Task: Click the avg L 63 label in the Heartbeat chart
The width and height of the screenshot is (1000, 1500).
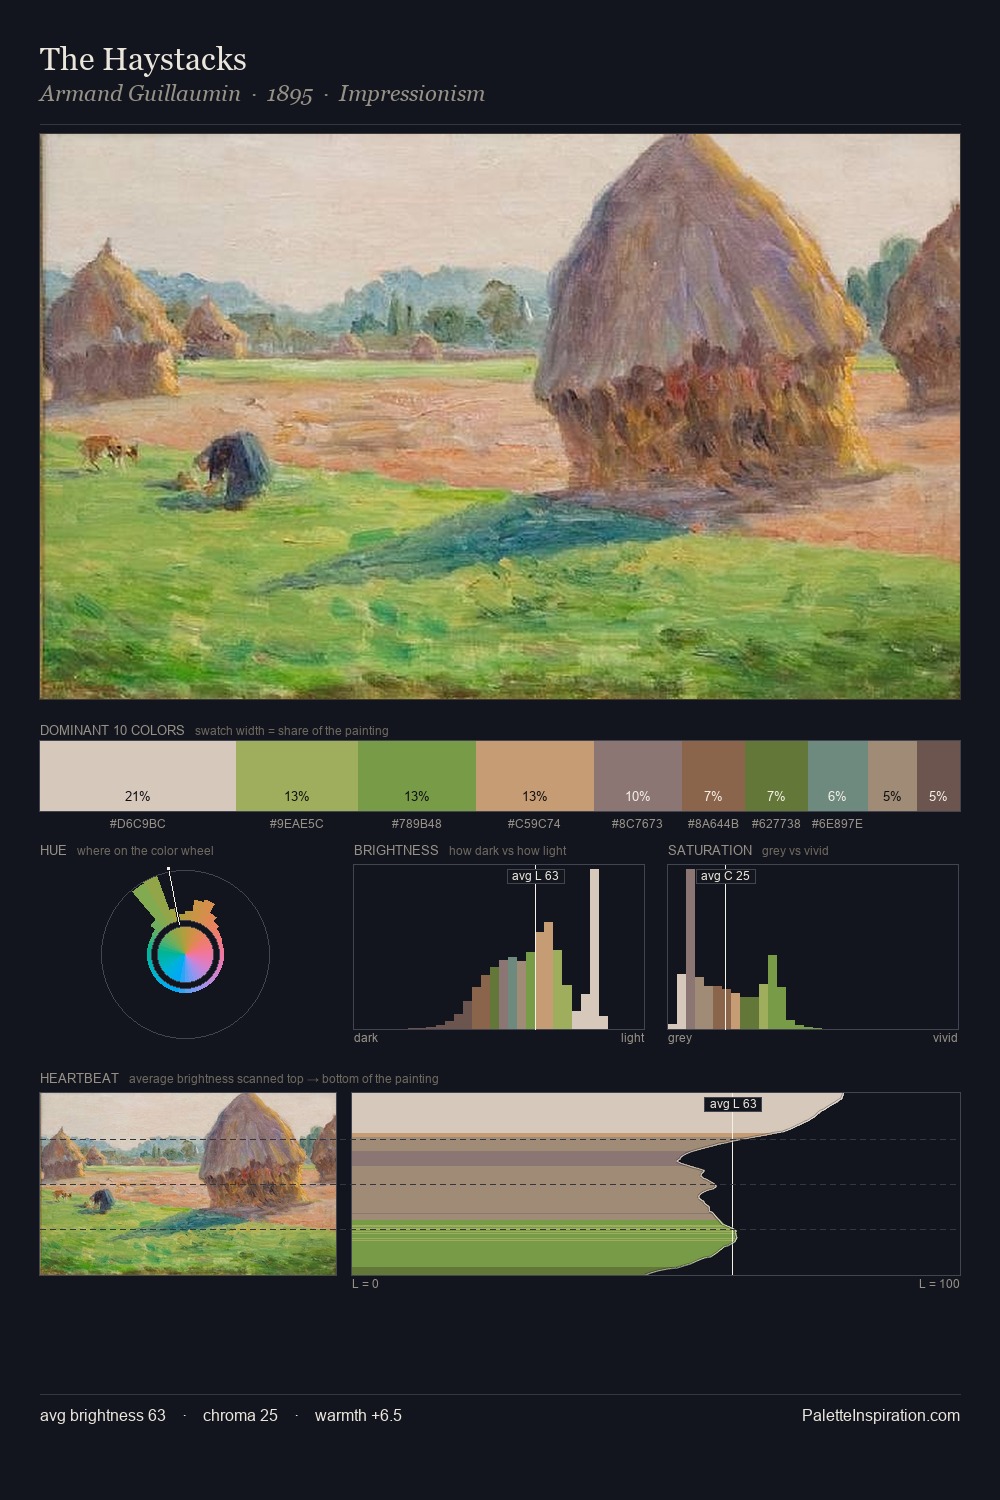Action: (x=733, y=1104)
